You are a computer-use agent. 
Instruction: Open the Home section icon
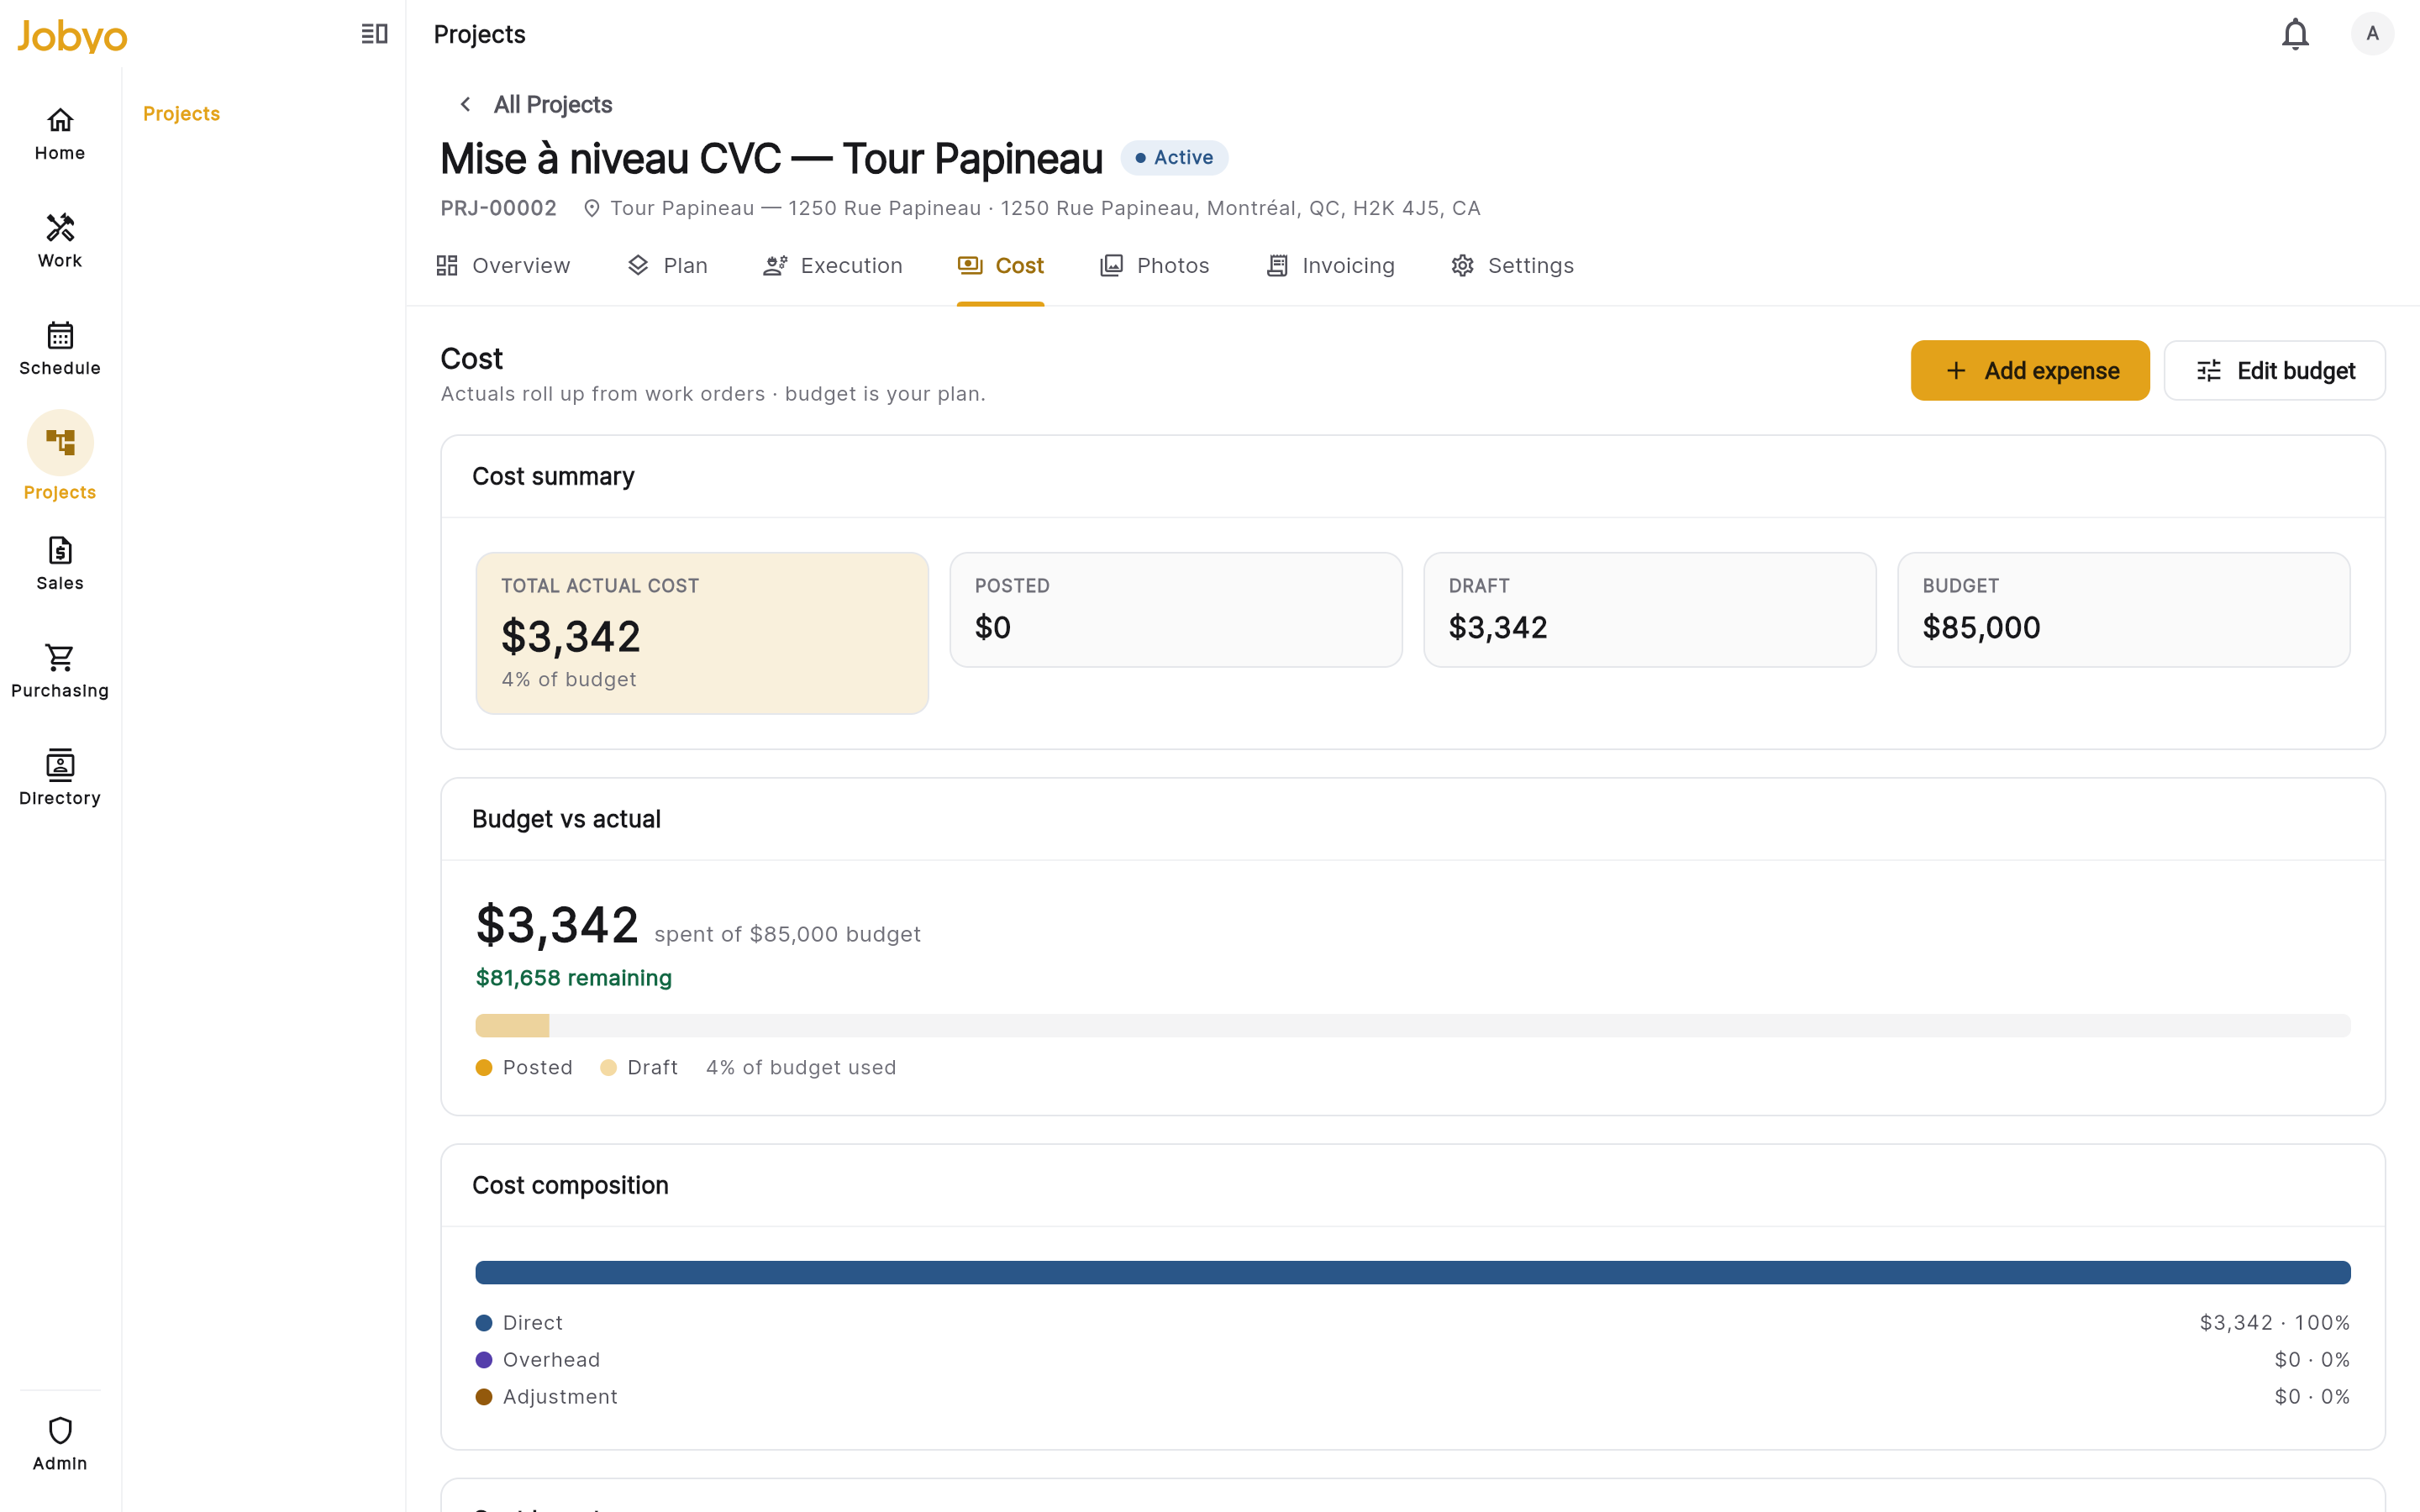60,120
